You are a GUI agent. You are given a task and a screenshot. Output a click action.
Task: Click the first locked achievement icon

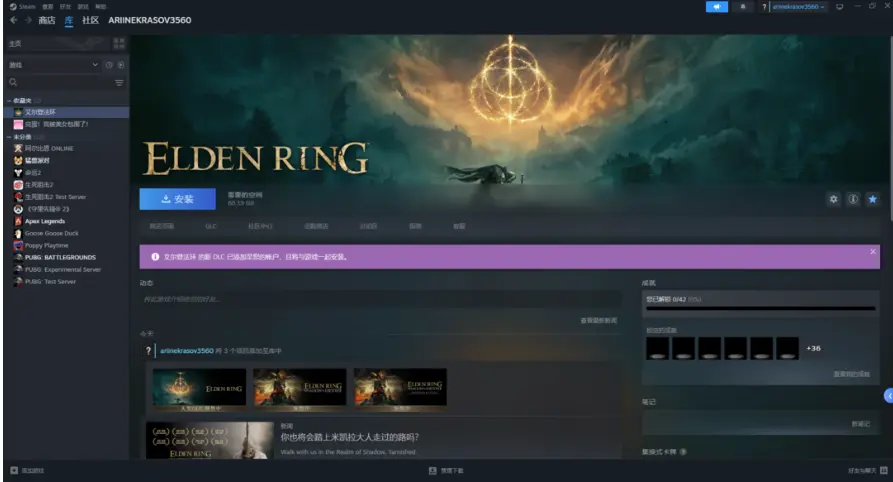pos(657,348)
